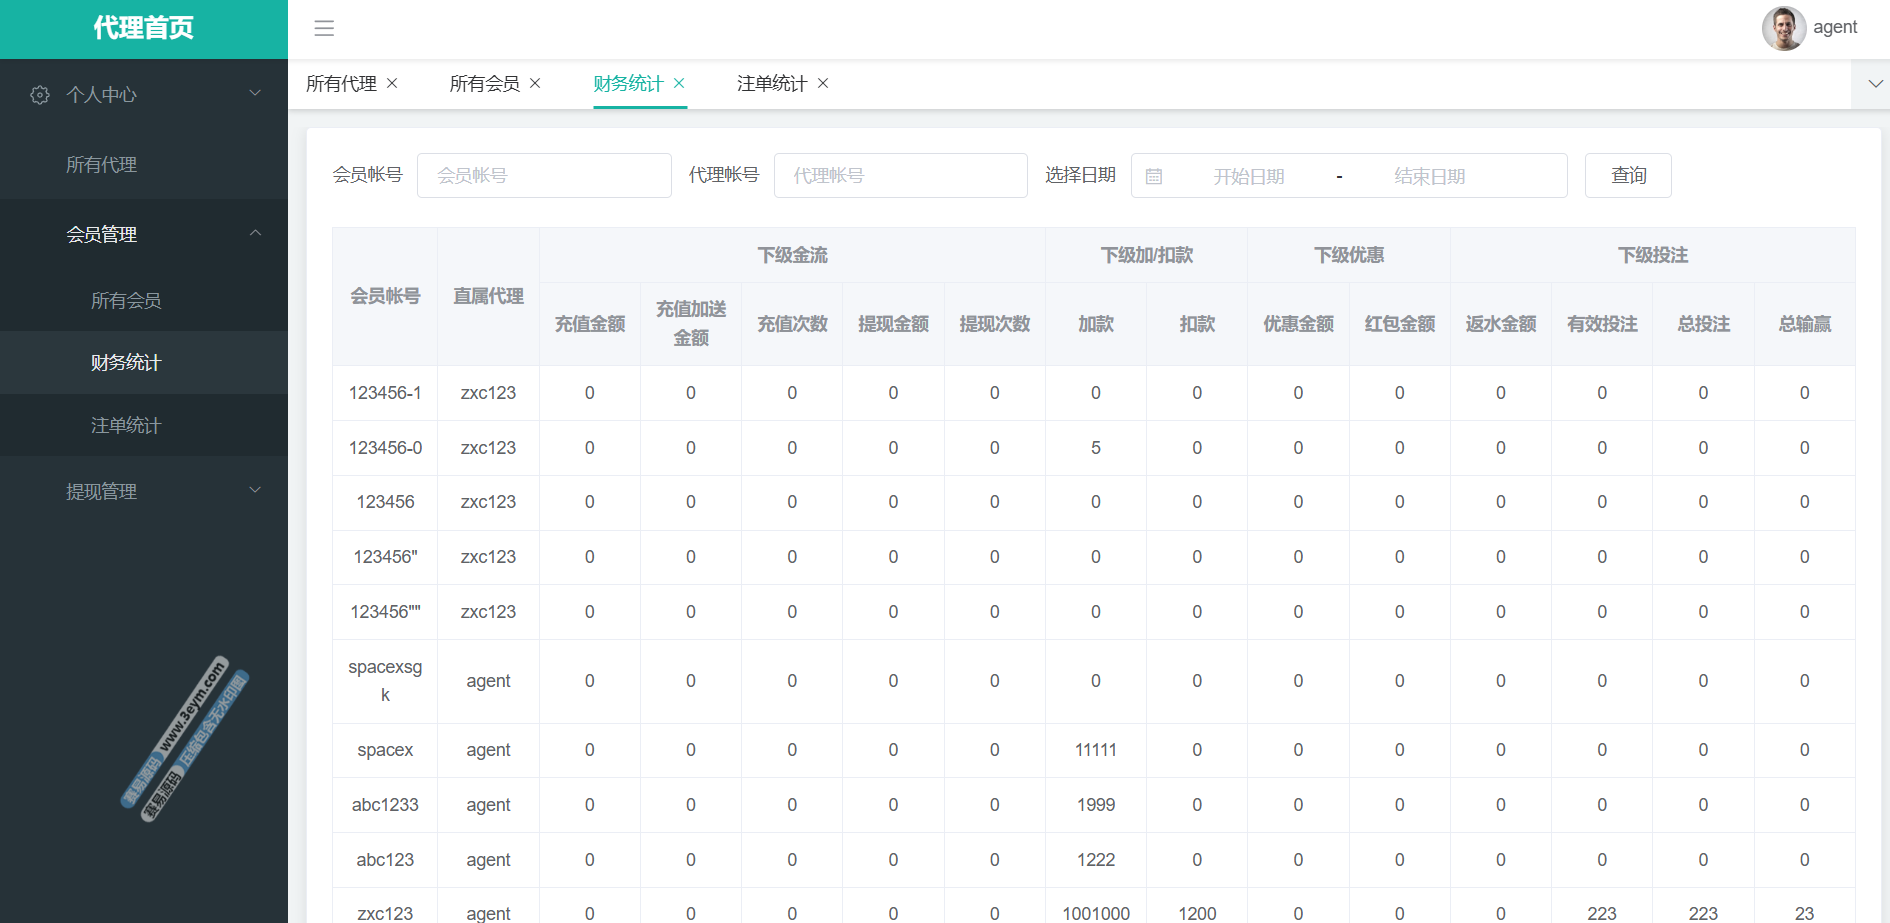The image size is (1890, 923).
Task: Open 所有代理 in the sidebar
Action: pyautogui.click(x=101, y=165)
